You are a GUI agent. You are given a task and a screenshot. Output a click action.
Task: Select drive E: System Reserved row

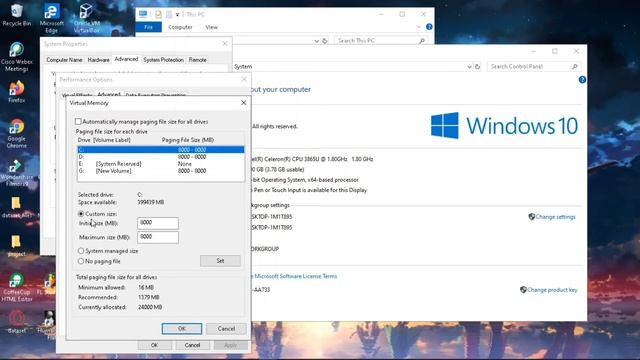pos(161,164)
